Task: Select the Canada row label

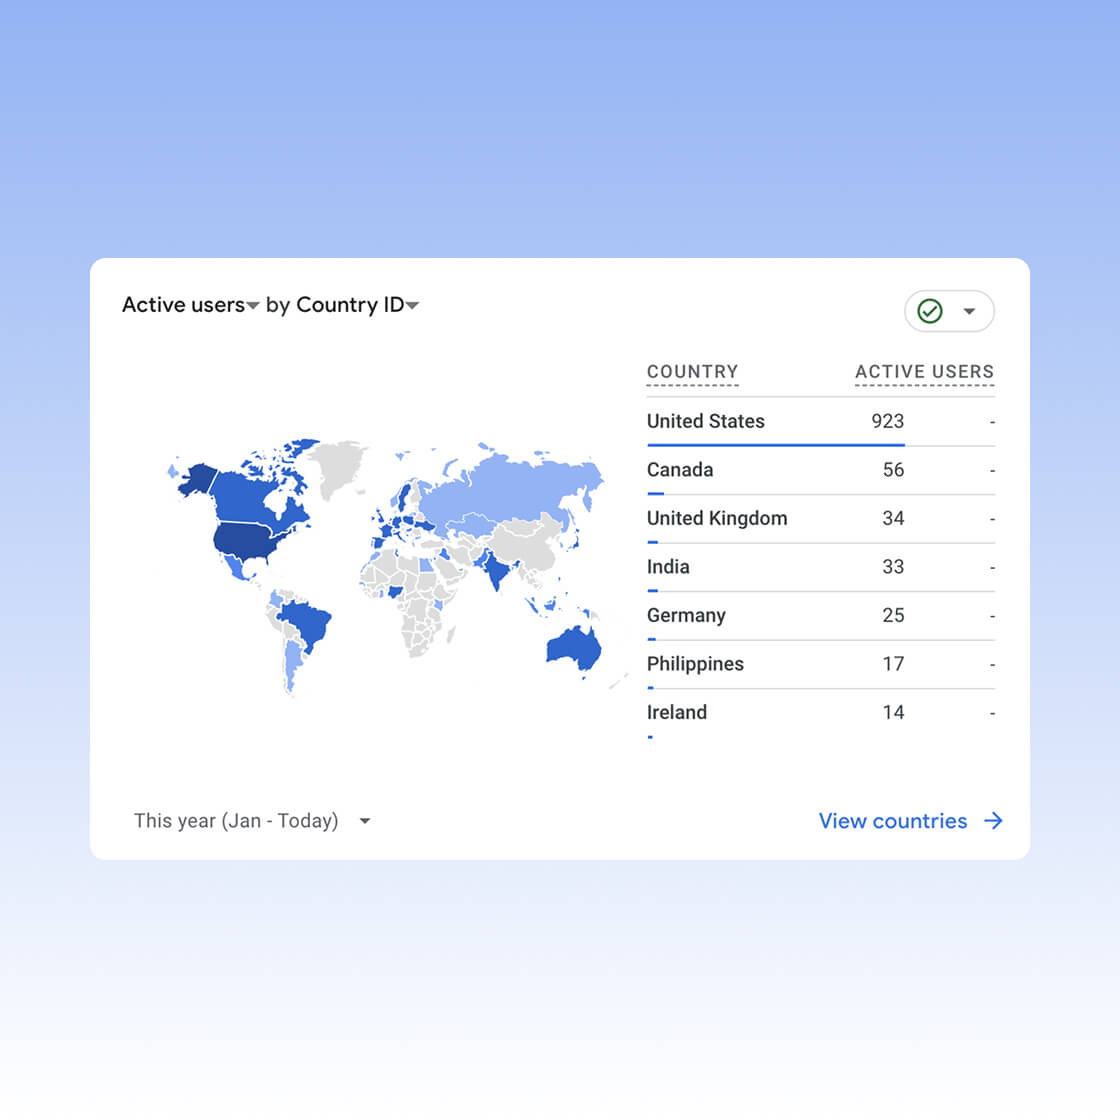Action: pyautogui.click(x=679, y=470)
